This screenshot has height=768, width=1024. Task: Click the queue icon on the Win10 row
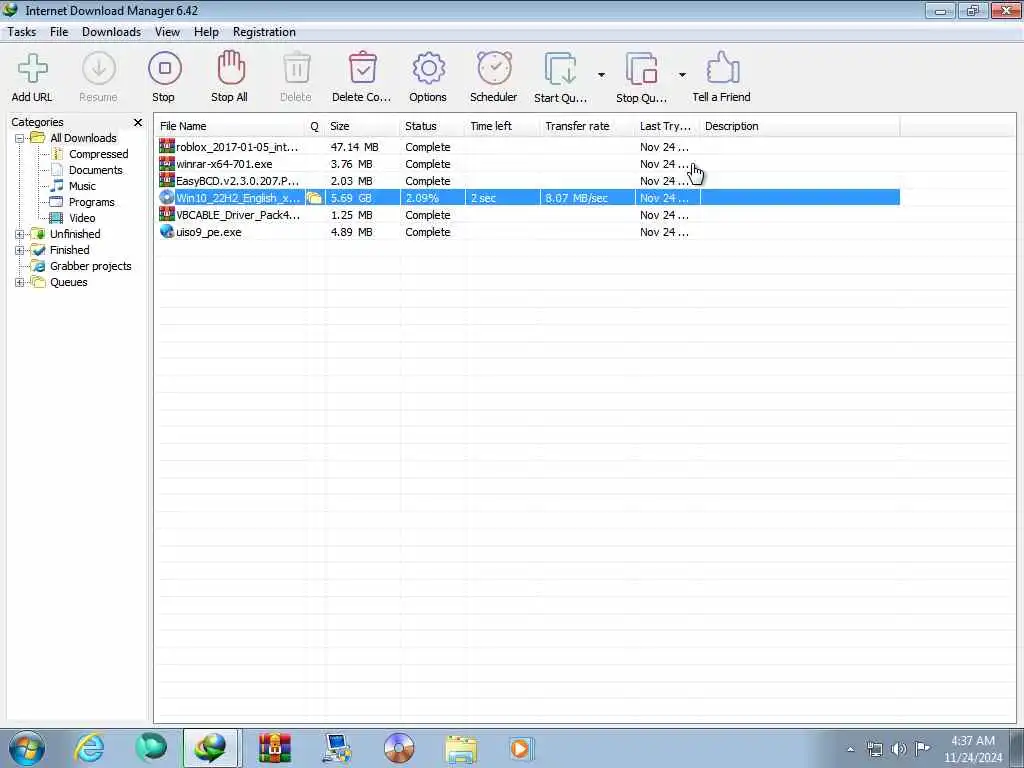click(x=314, y=198)
